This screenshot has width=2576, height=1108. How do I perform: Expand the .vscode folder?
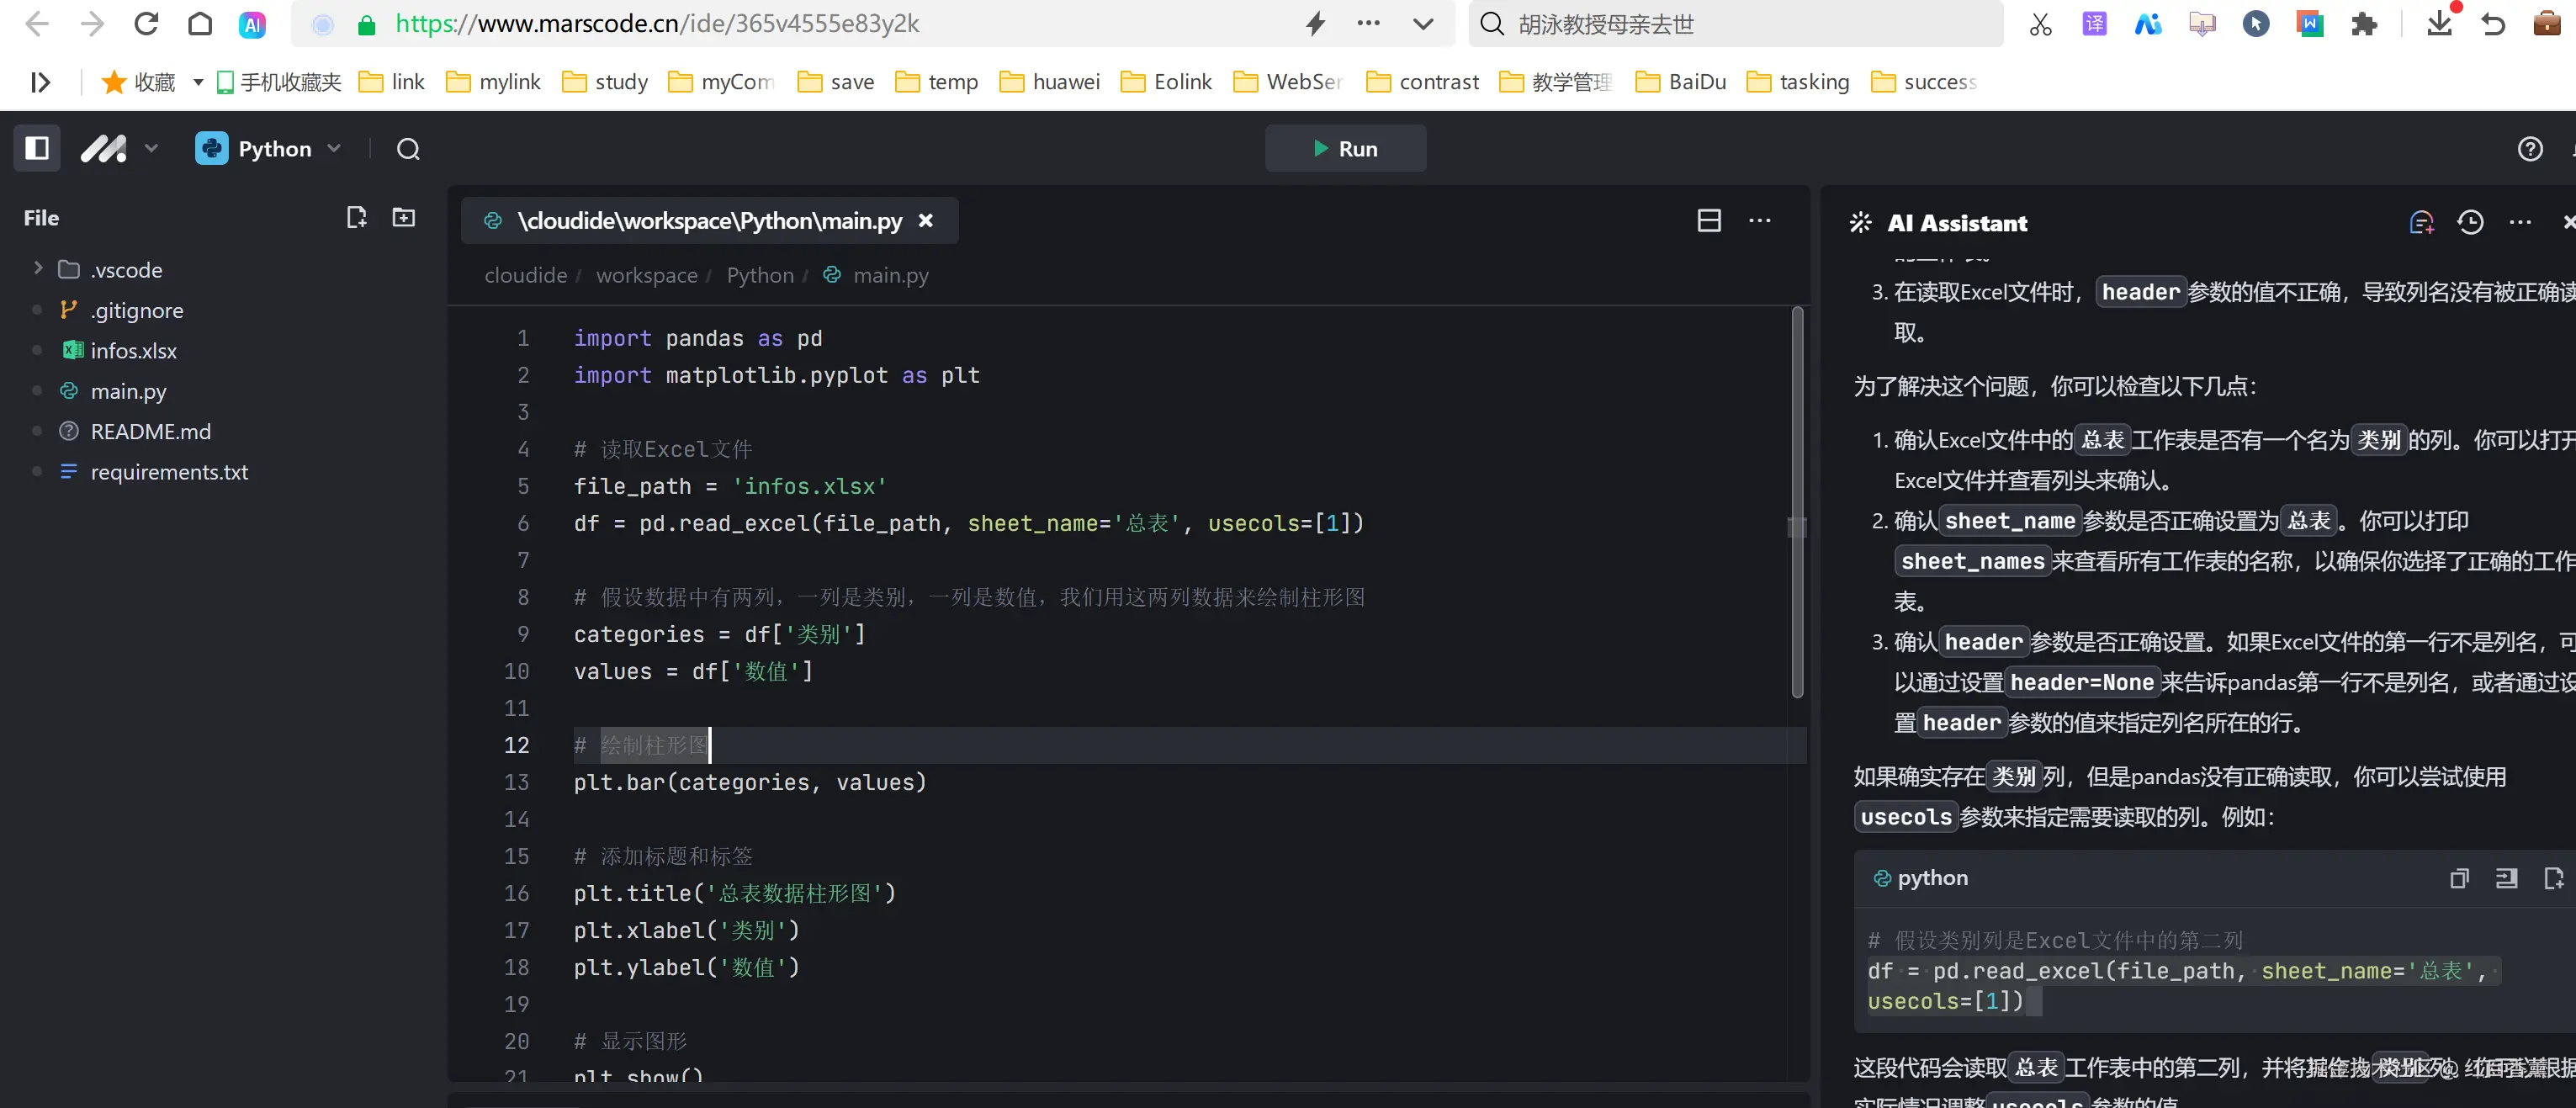[38, 268]
